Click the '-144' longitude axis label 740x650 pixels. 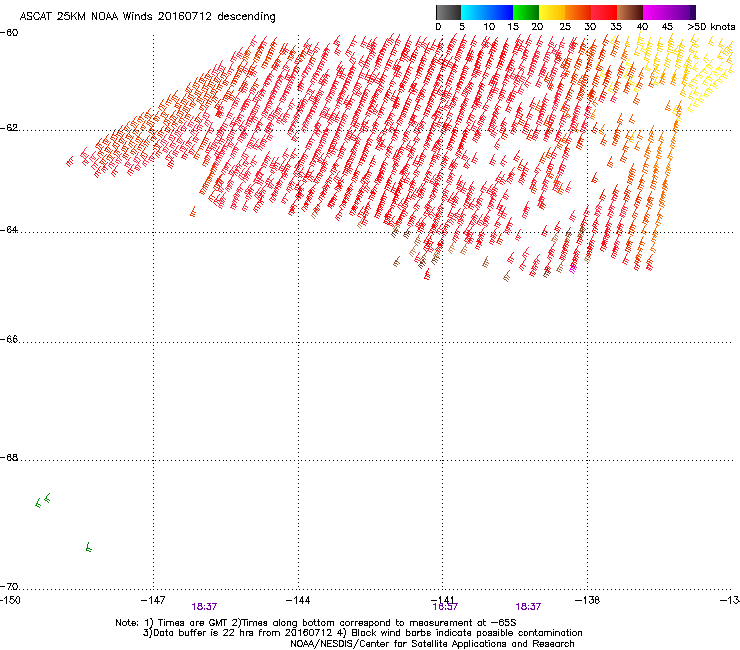(x=298, y=600)
